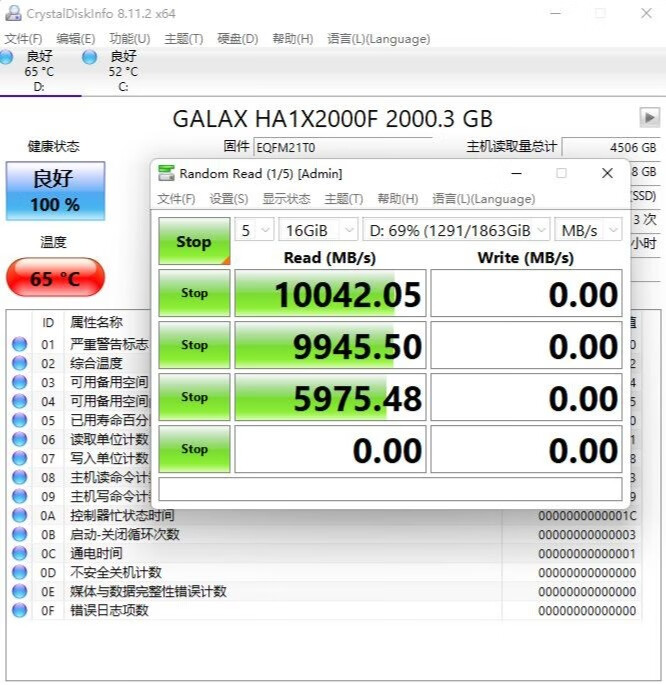
Task: Click the host reads field 4506 GB
Action: click(x=611, y=147)
